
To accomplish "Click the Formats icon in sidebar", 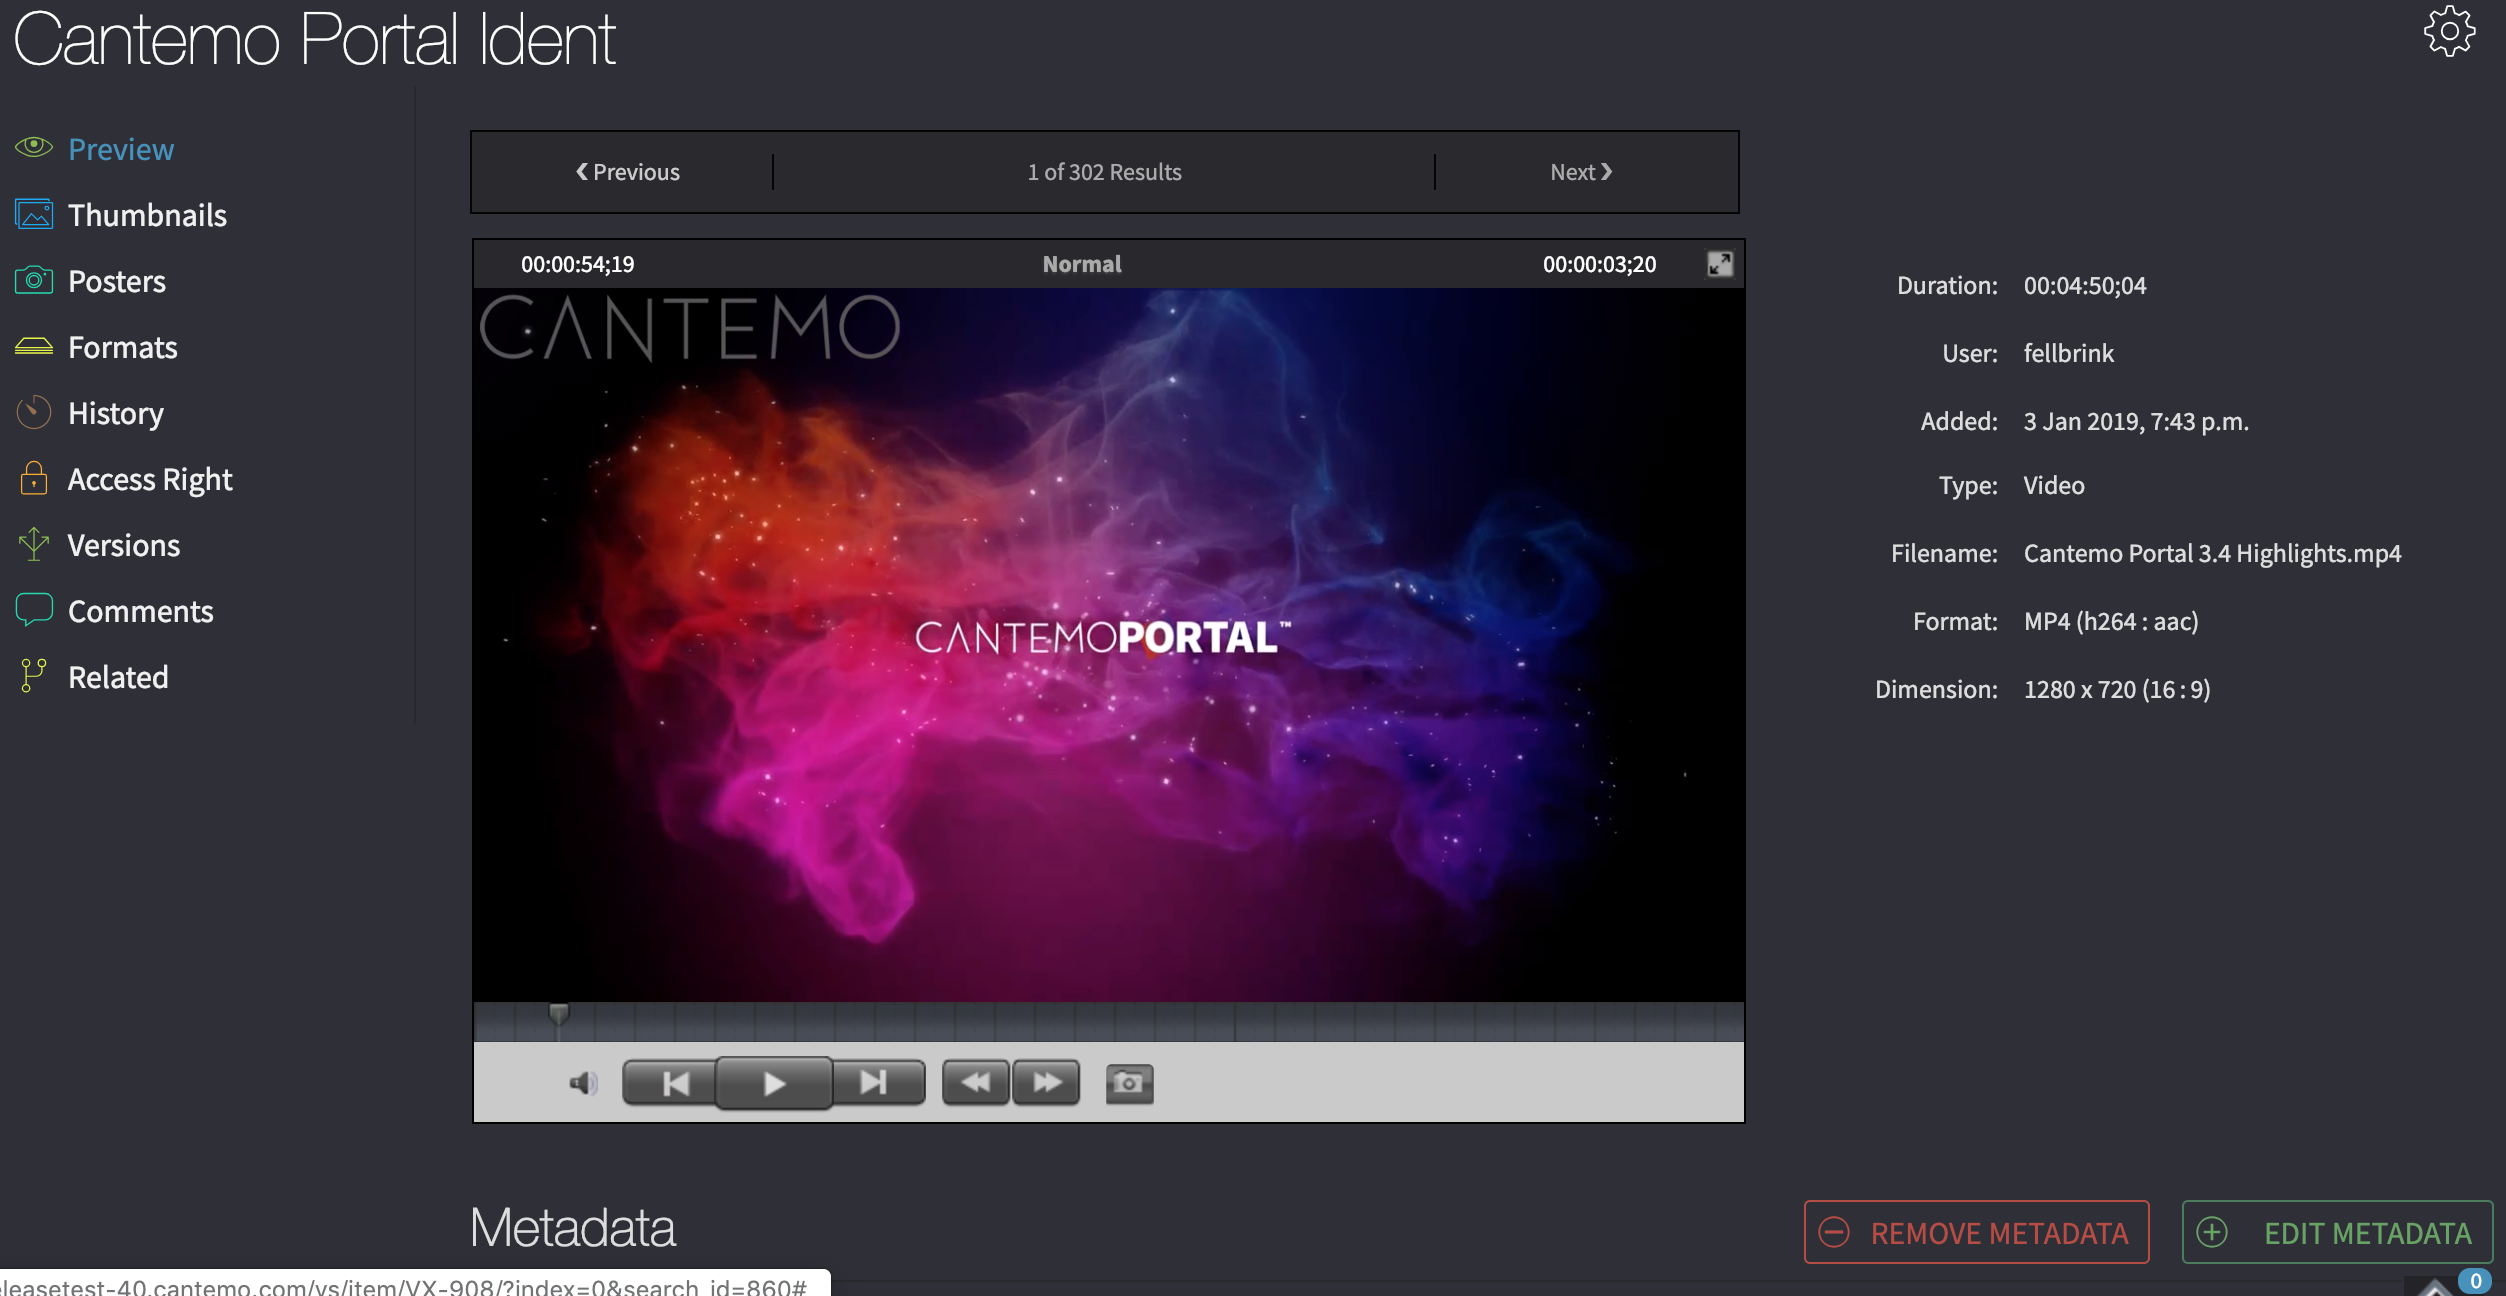I will click(x=34, y=346).
